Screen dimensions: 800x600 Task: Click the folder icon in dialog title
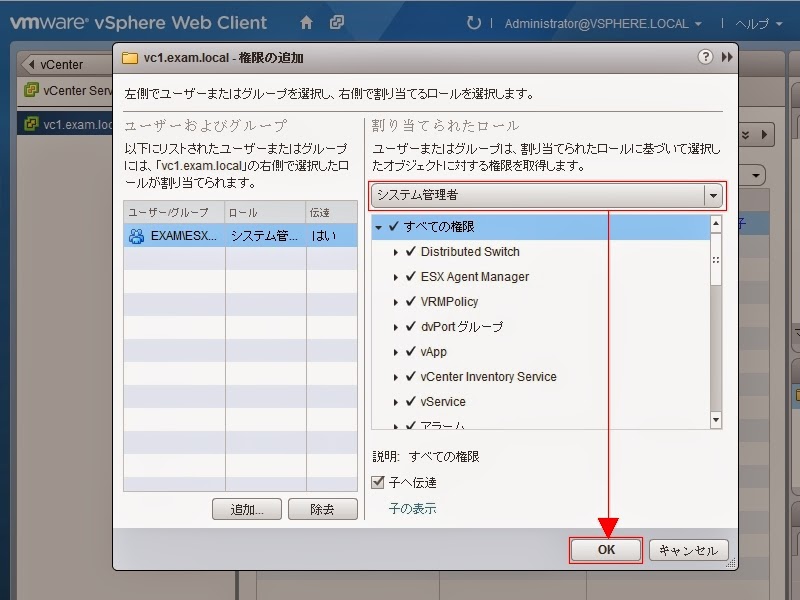[x=130, y=58]
